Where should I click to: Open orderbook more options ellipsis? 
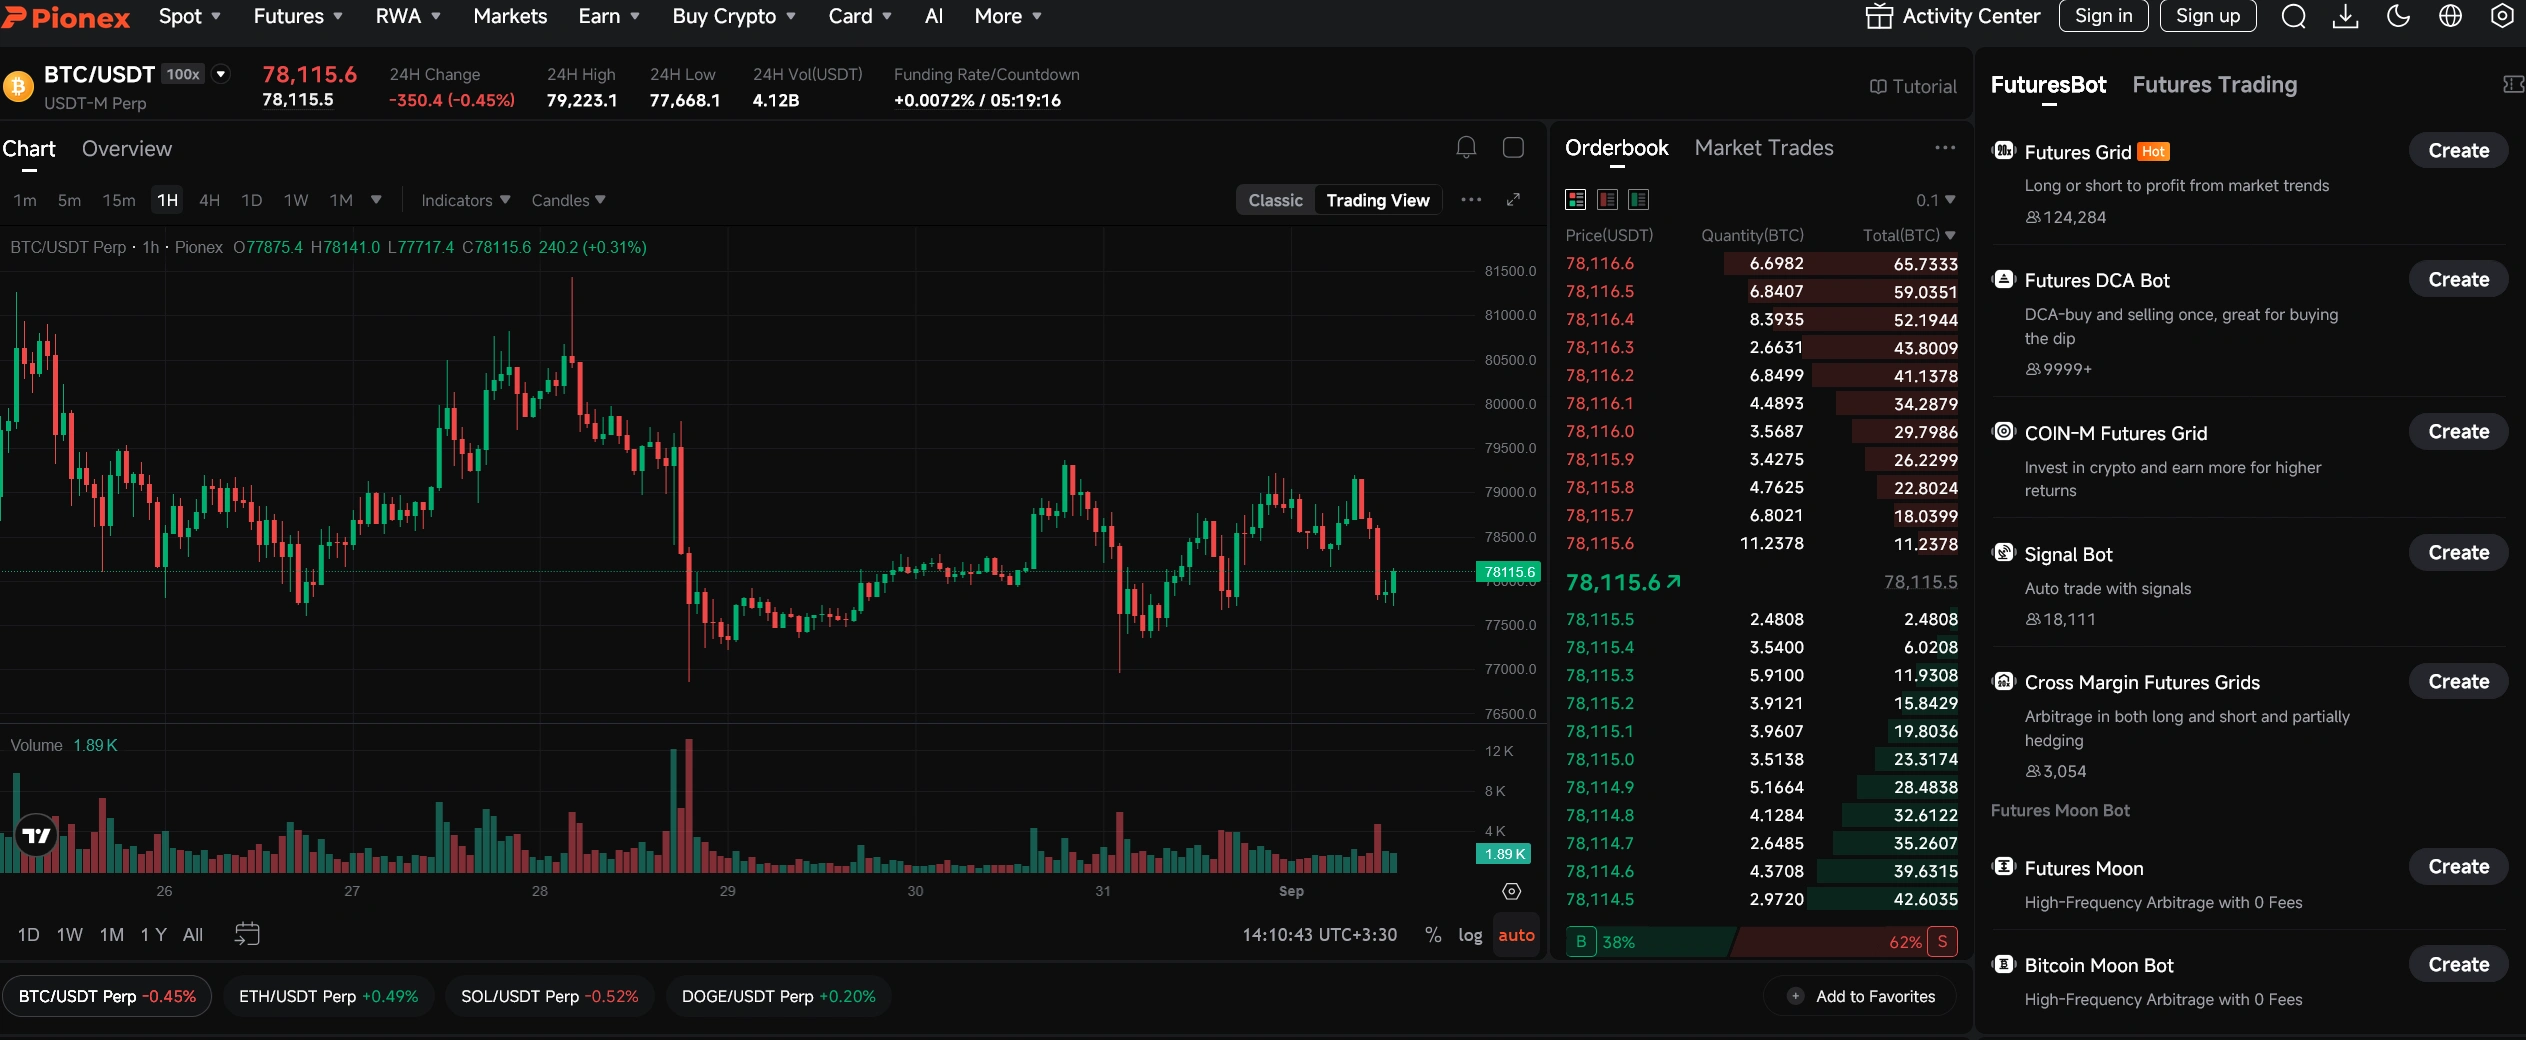[1945, 148]
